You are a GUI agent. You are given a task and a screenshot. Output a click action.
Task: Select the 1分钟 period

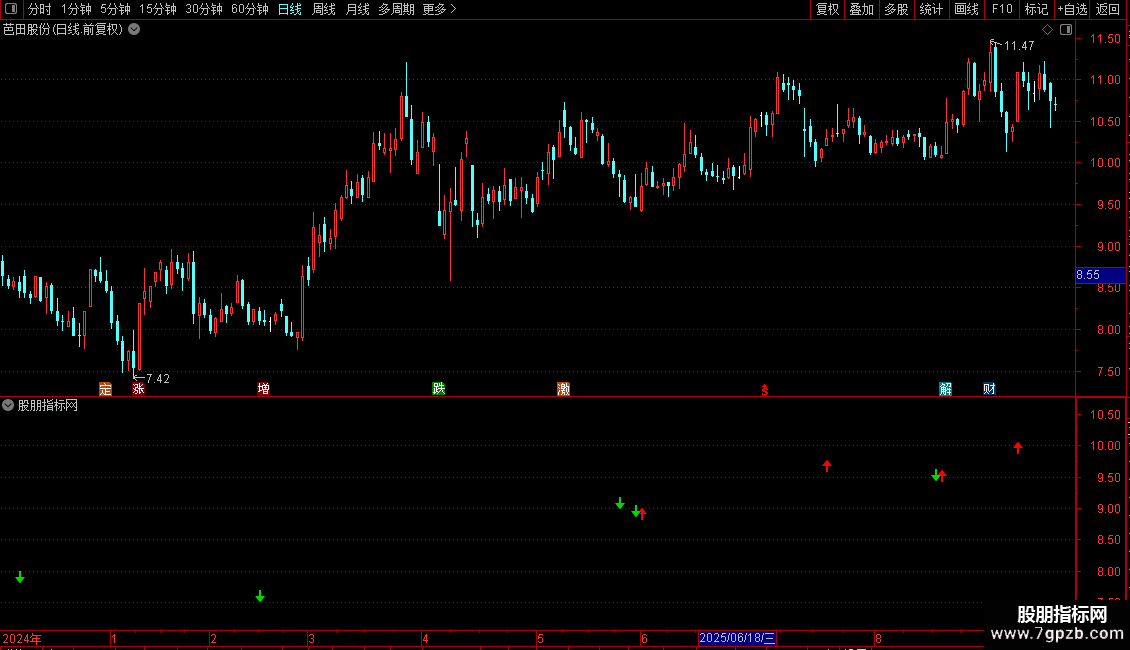tap(76, 9)
